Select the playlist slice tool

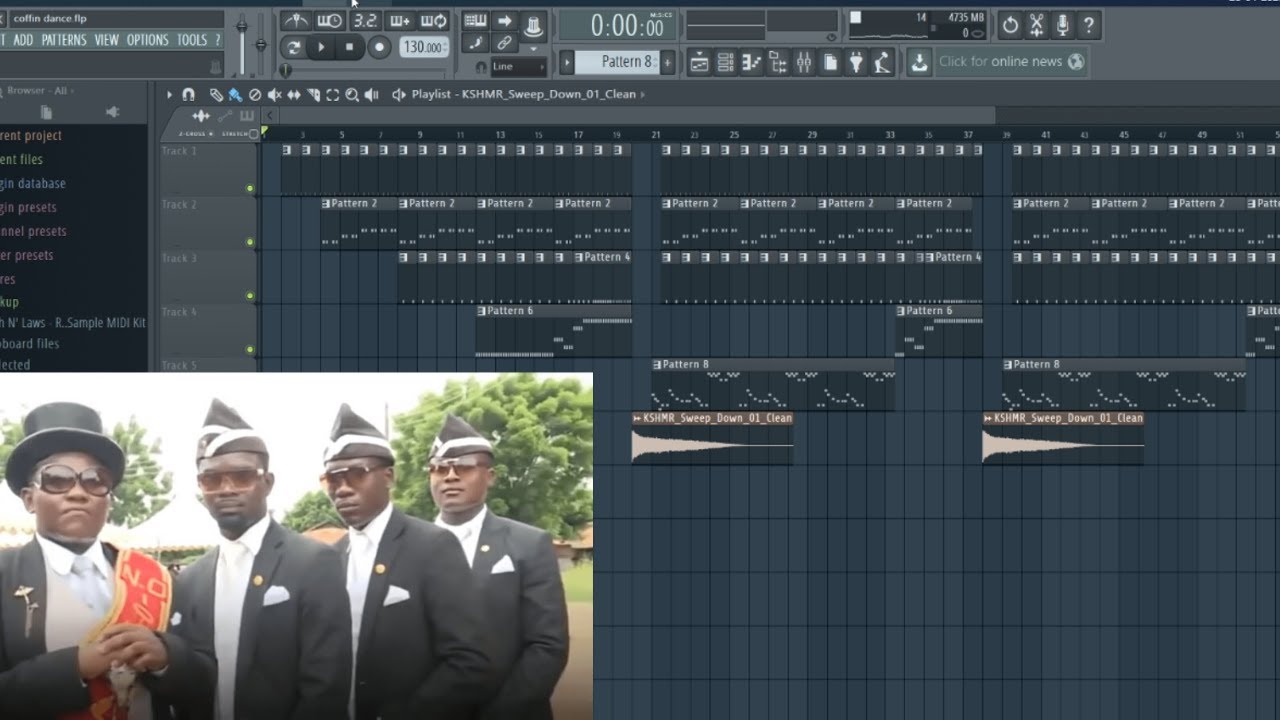point(313,95)
